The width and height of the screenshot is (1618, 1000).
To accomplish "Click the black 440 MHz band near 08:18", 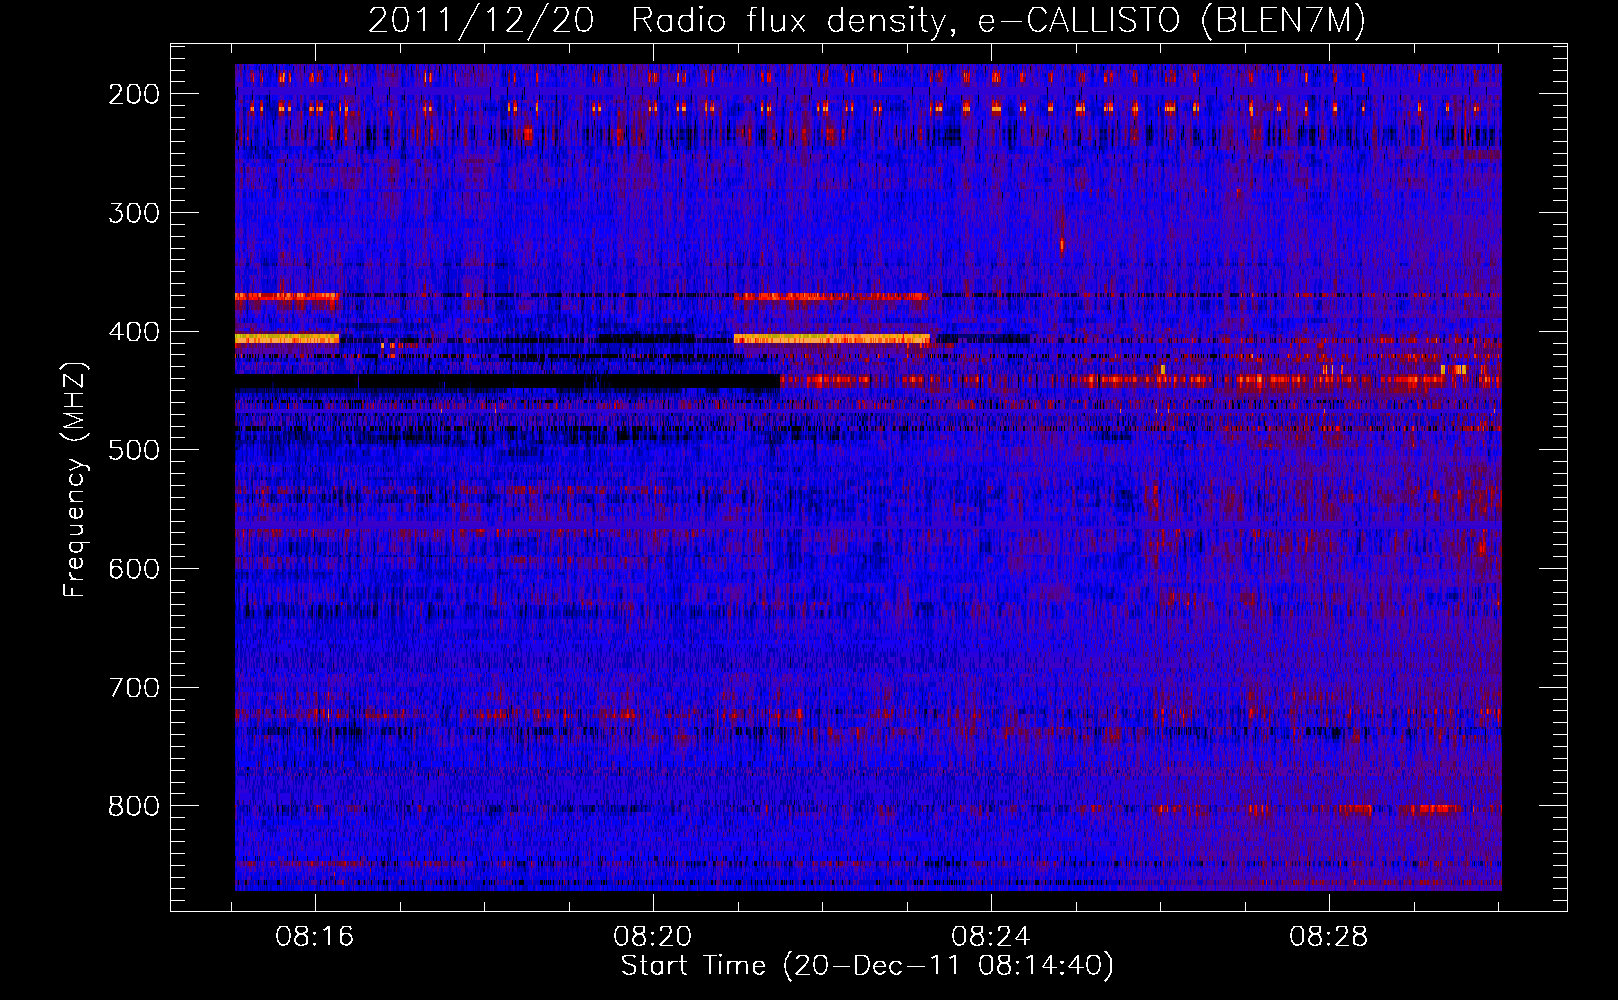I will pyautogui.click(x=507, y=381).
